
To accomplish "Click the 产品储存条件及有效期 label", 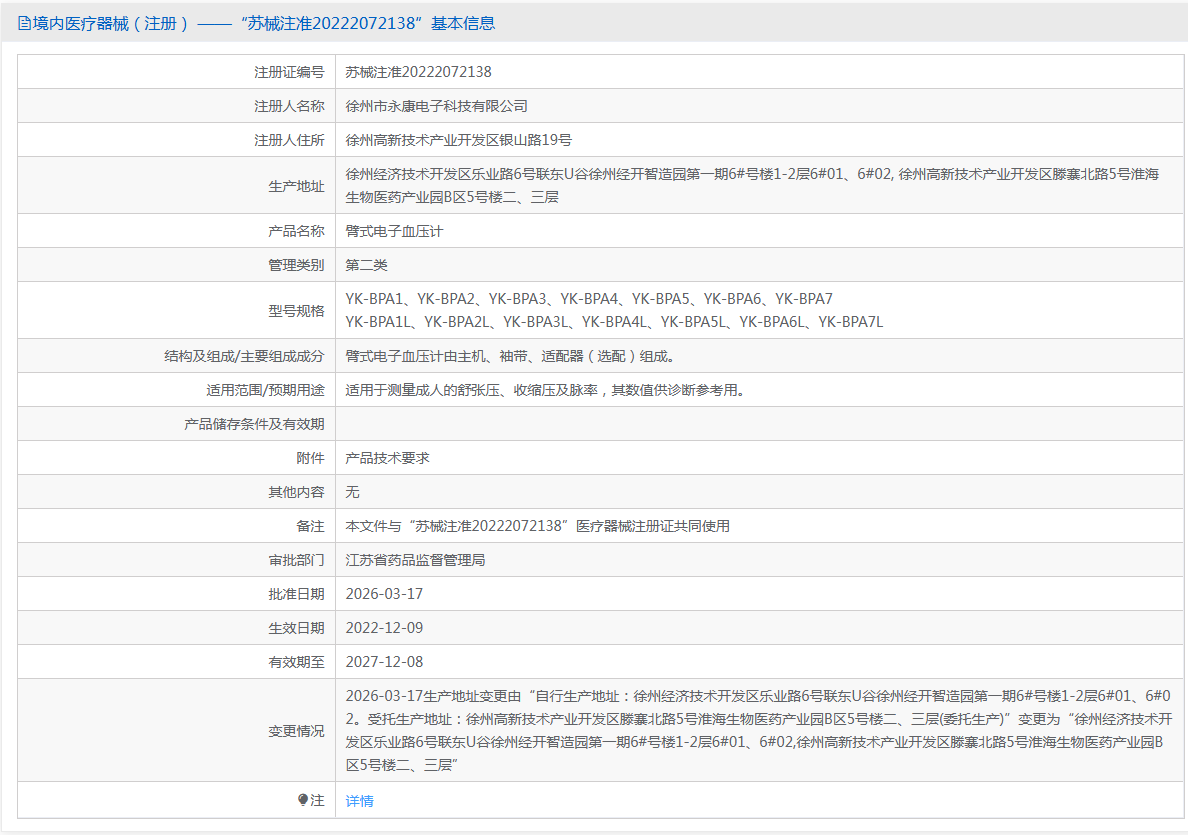I will pos(254,424).
